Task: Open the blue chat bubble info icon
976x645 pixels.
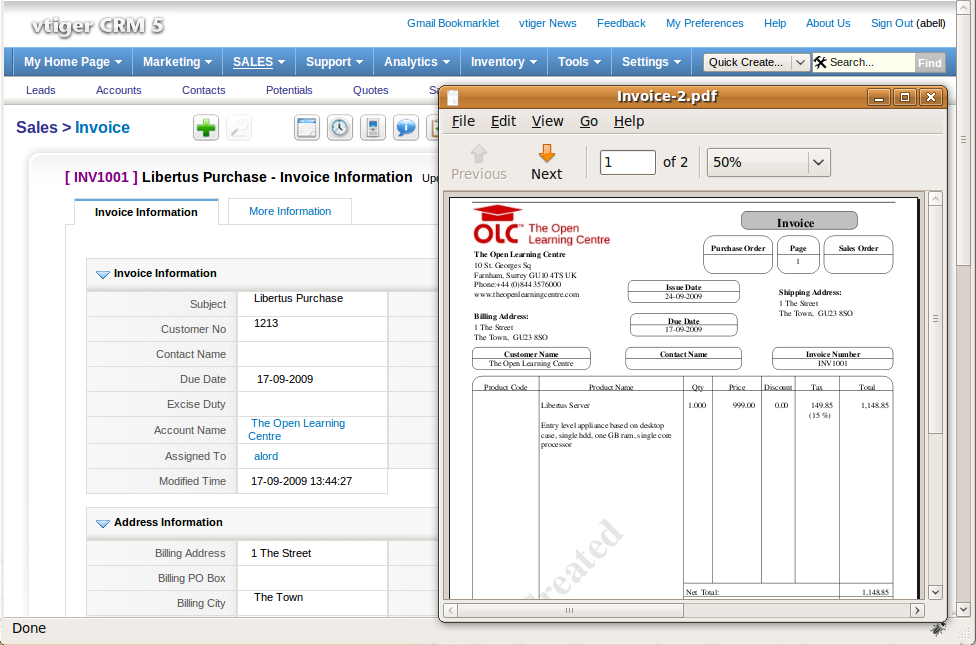Action: (406, 128)
